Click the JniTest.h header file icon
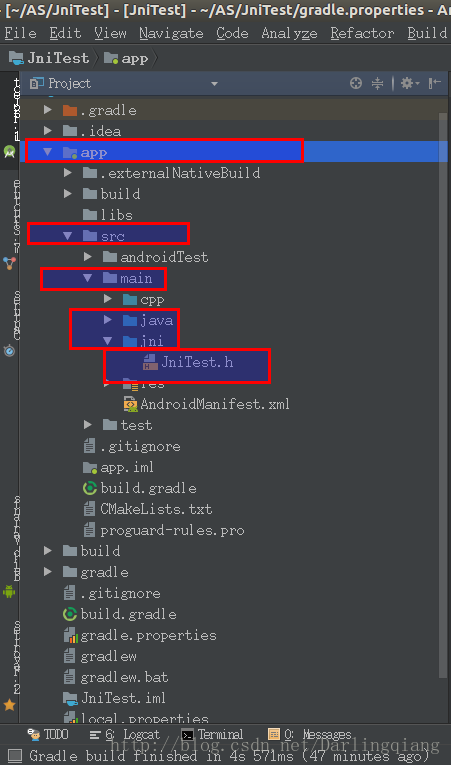 pos(150,362)
